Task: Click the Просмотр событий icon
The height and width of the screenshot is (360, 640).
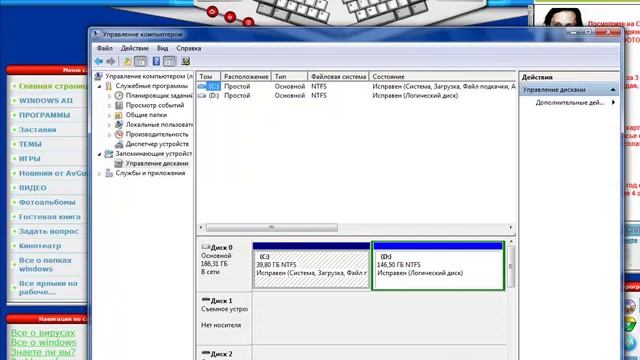Action: coord(119,105)
